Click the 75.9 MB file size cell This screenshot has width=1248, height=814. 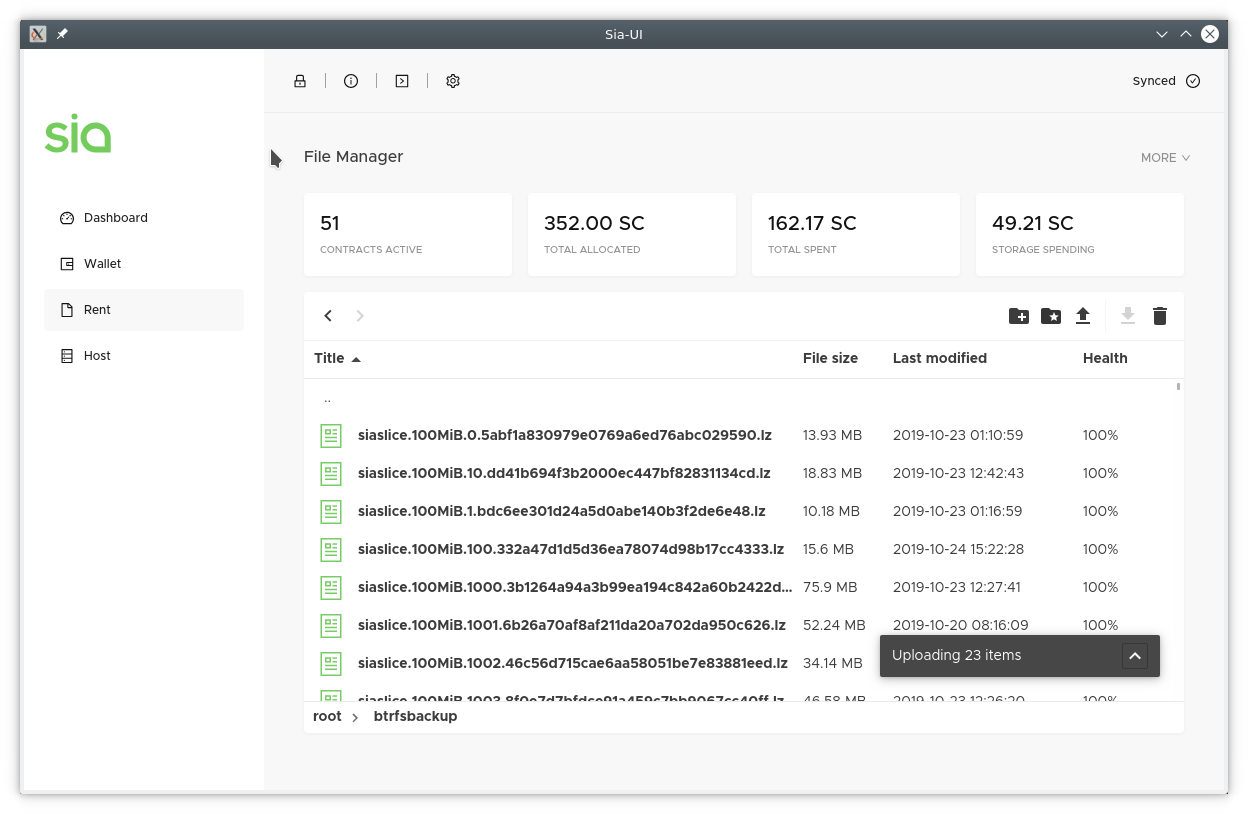(830, 587)
